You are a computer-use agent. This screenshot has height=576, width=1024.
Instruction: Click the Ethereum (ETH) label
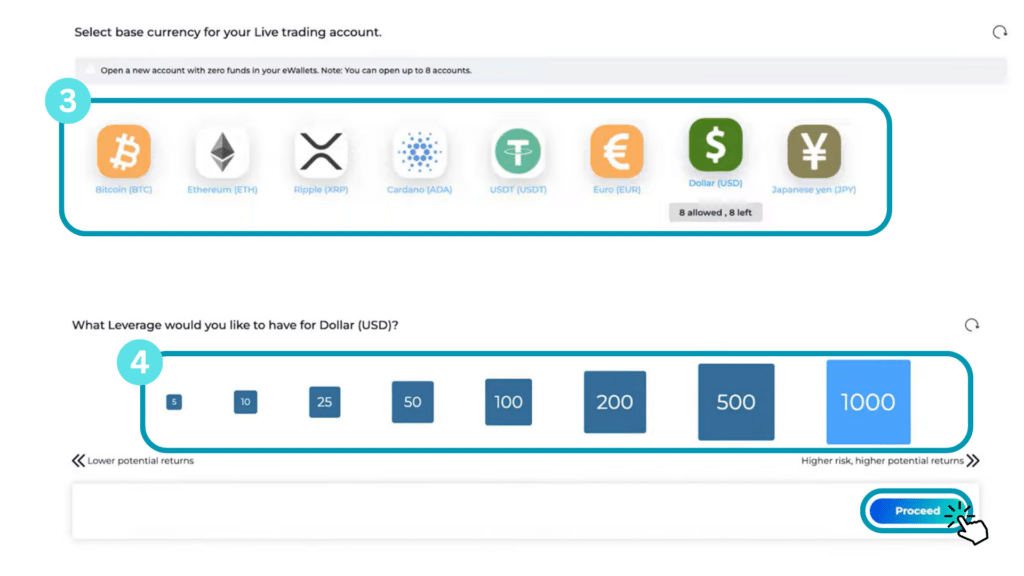point(222,189)
